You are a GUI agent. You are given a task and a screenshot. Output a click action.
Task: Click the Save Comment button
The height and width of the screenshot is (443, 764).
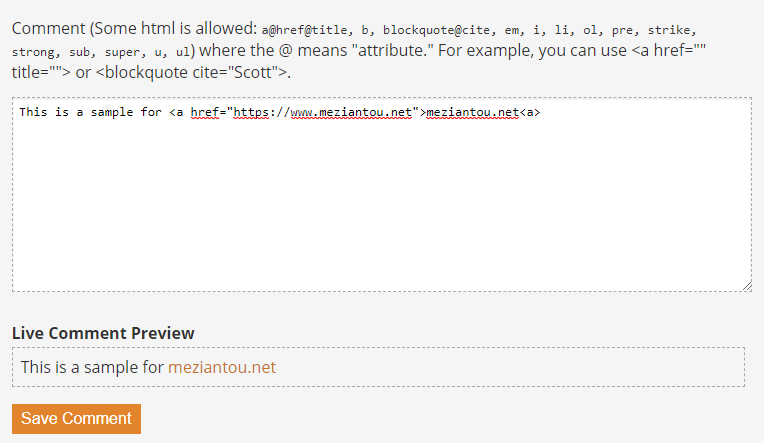[x=76, y=419]
